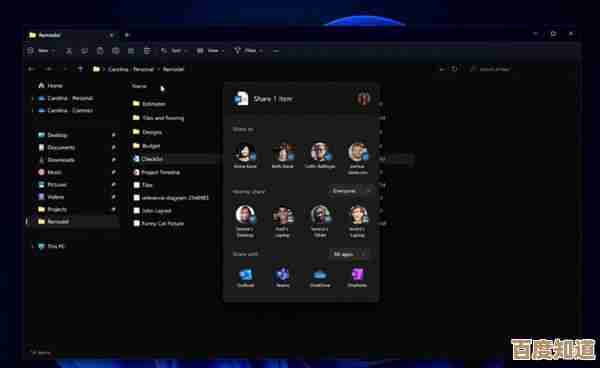
Task: Open the See more ellipsis in toolbar
Action: (276, 51)
